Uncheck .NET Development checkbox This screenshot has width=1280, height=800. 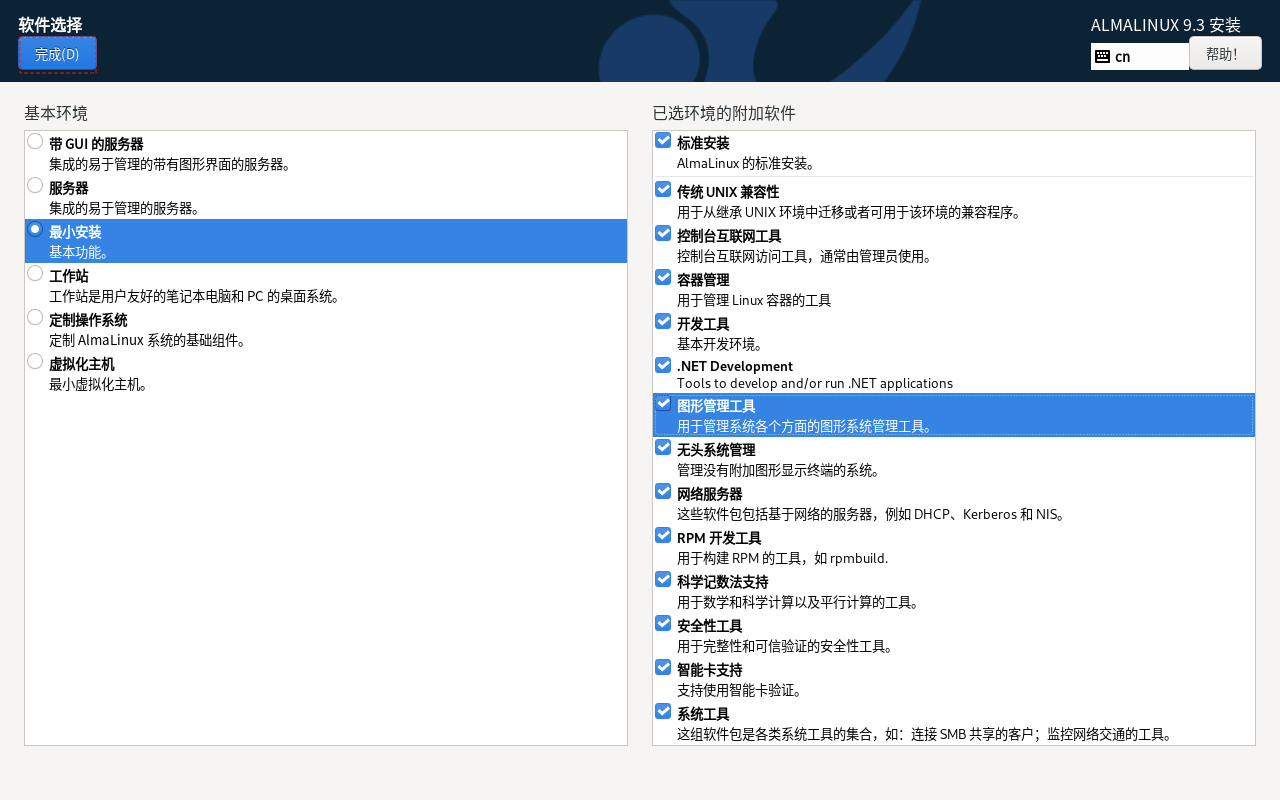(x=663, y=365)
